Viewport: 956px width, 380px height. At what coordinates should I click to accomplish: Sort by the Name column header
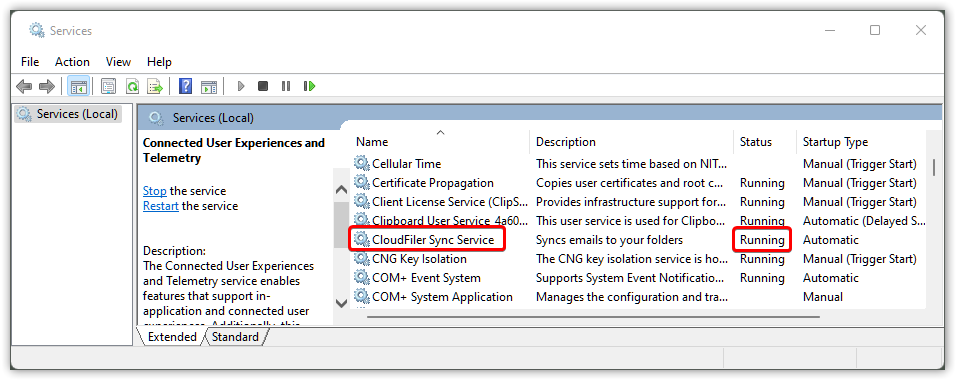pyautogui.click(x=372, y=142)
